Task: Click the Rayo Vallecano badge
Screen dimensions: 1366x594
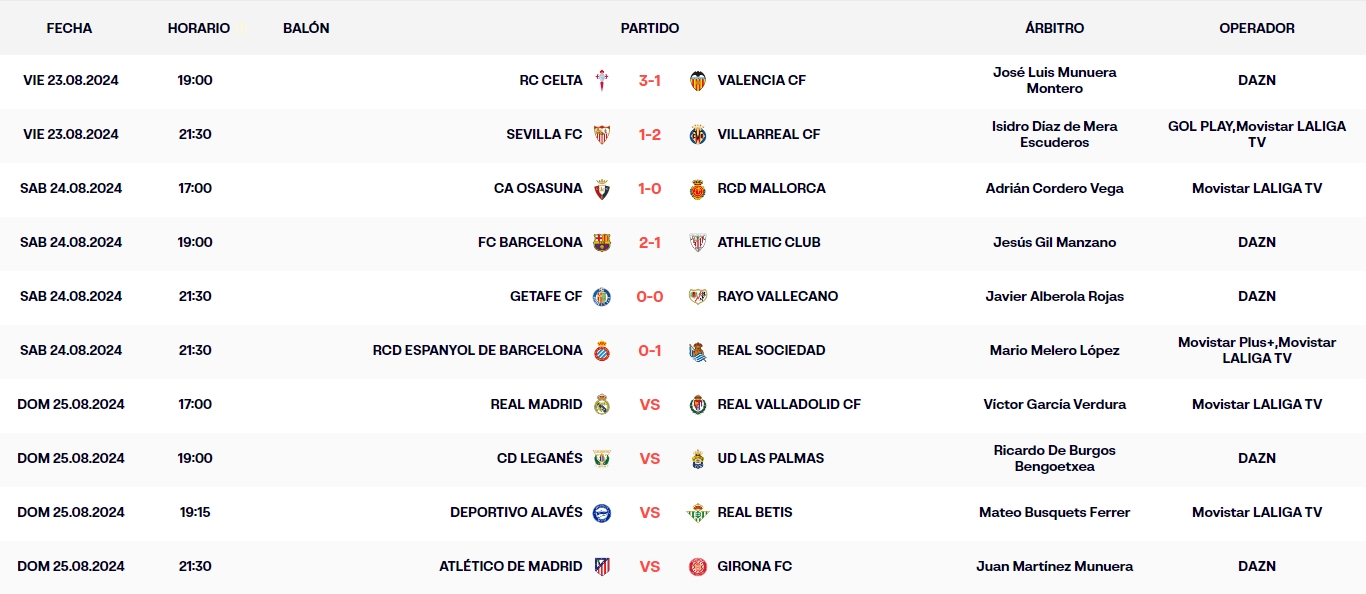Action: point(700,296)
